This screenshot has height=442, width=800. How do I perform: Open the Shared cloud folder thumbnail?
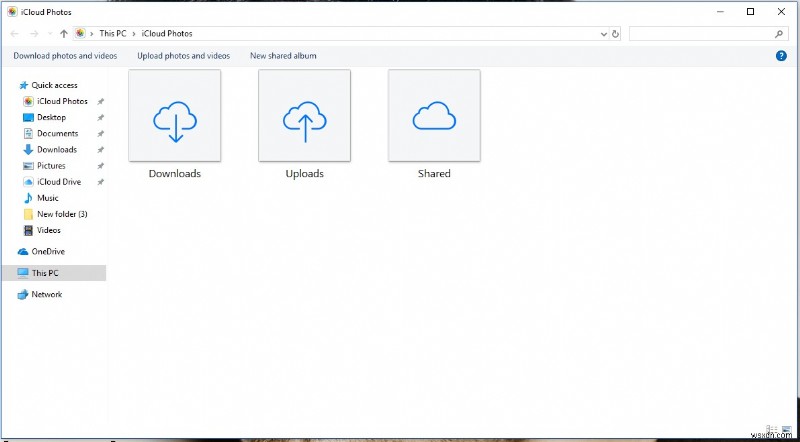coord(434,115)
